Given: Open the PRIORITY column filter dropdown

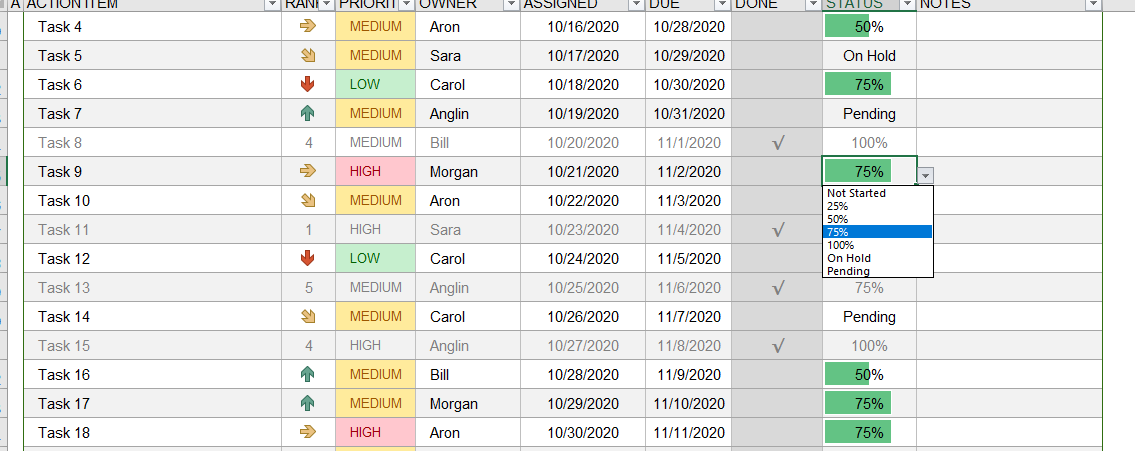Looking at the screenshot, I should pyautogui.click(x=407, y=4).
